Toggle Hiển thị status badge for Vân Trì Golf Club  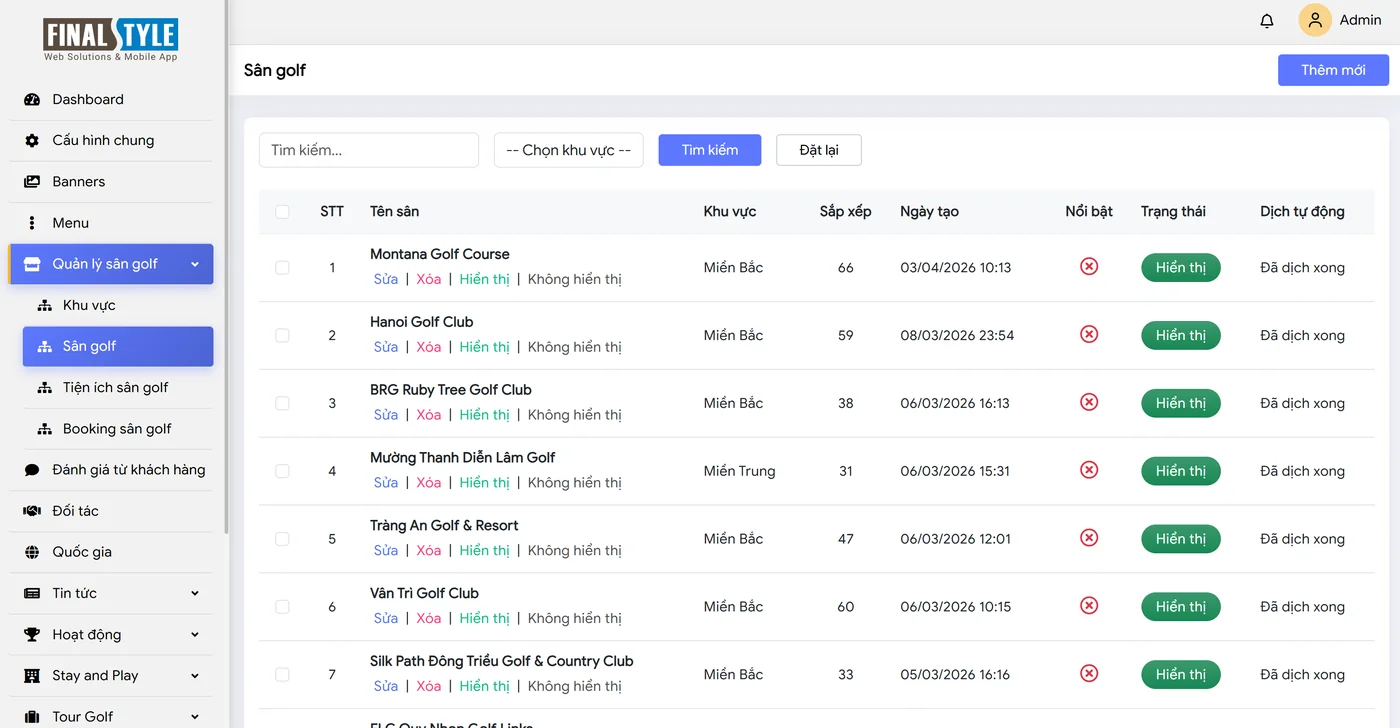(x=1181, y=606)
